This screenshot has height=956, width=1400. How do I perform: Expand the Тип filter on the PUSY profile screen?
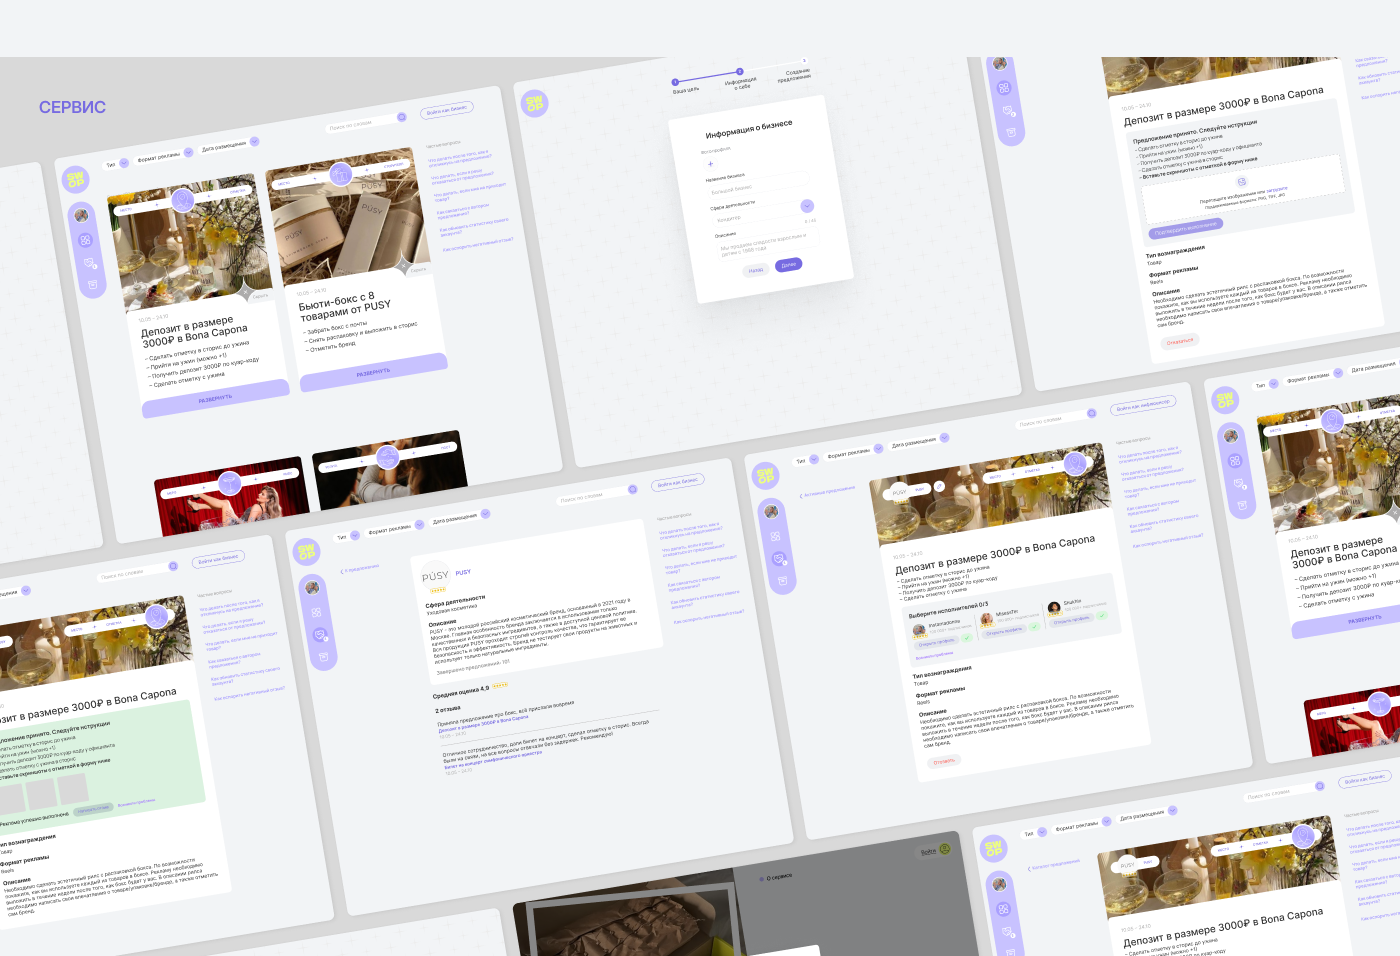354,535
